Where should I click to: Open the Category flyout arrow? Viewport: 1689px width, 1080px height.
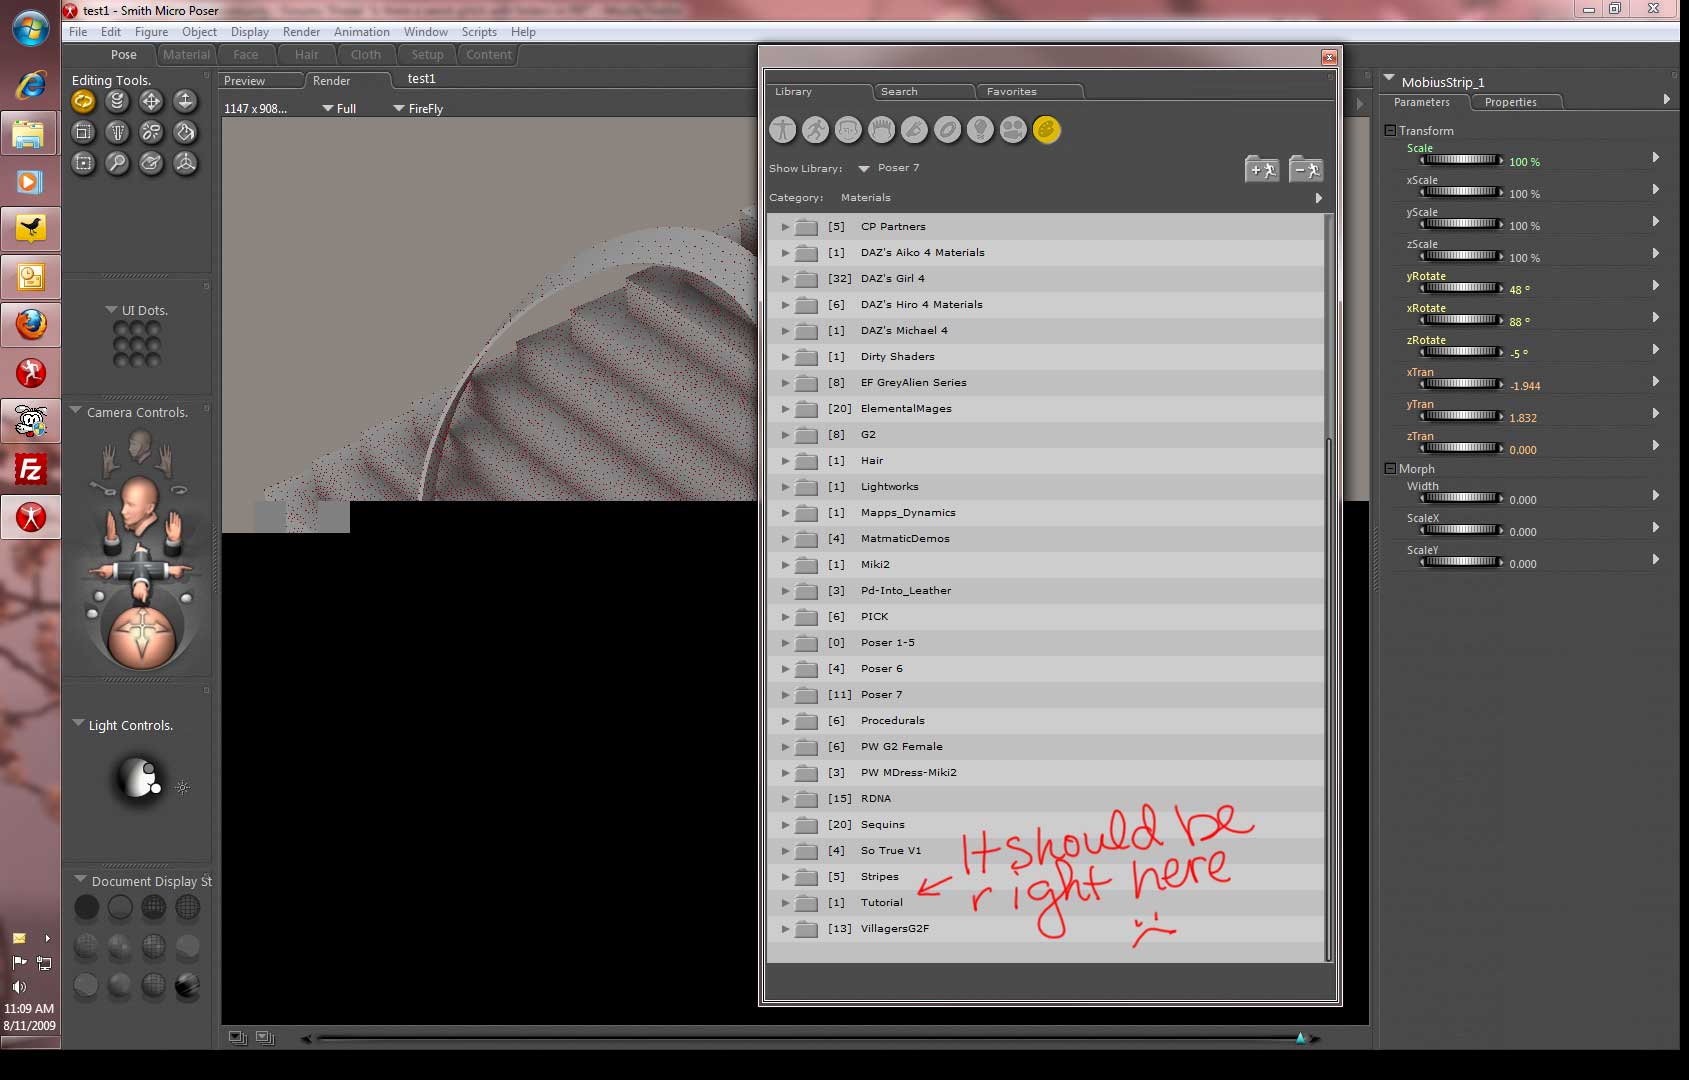point(1318,198)
